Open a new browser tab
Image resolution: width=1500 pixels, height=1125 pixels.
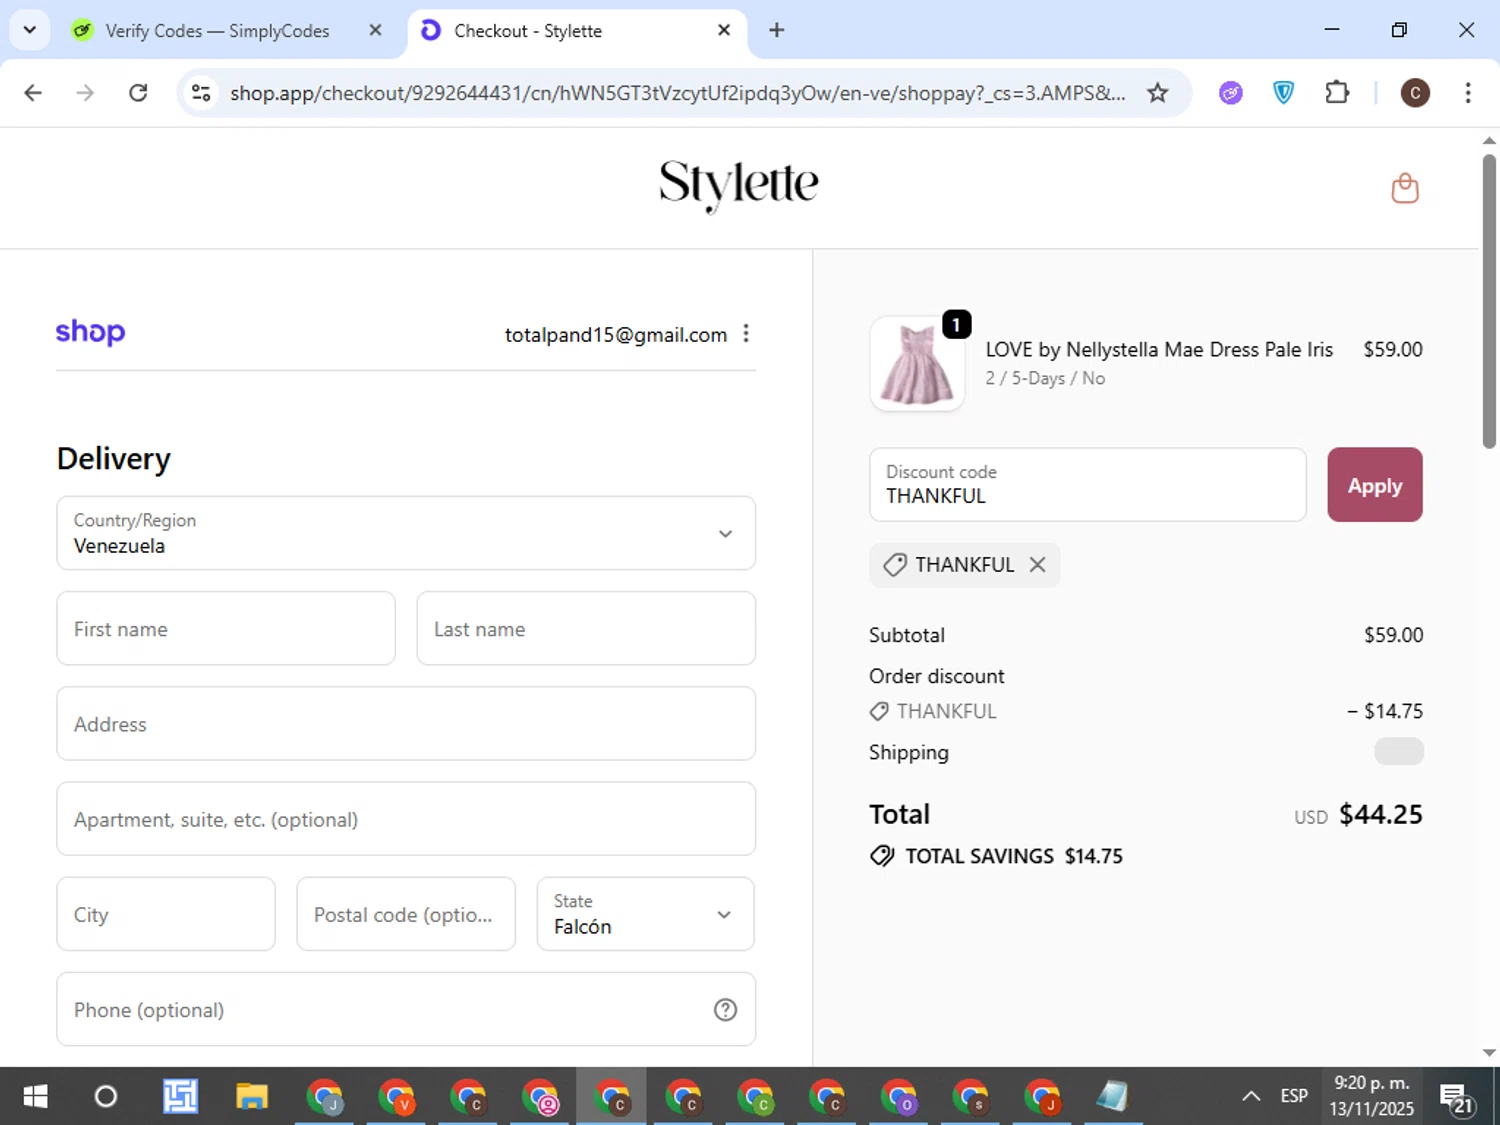pos(776,30)
